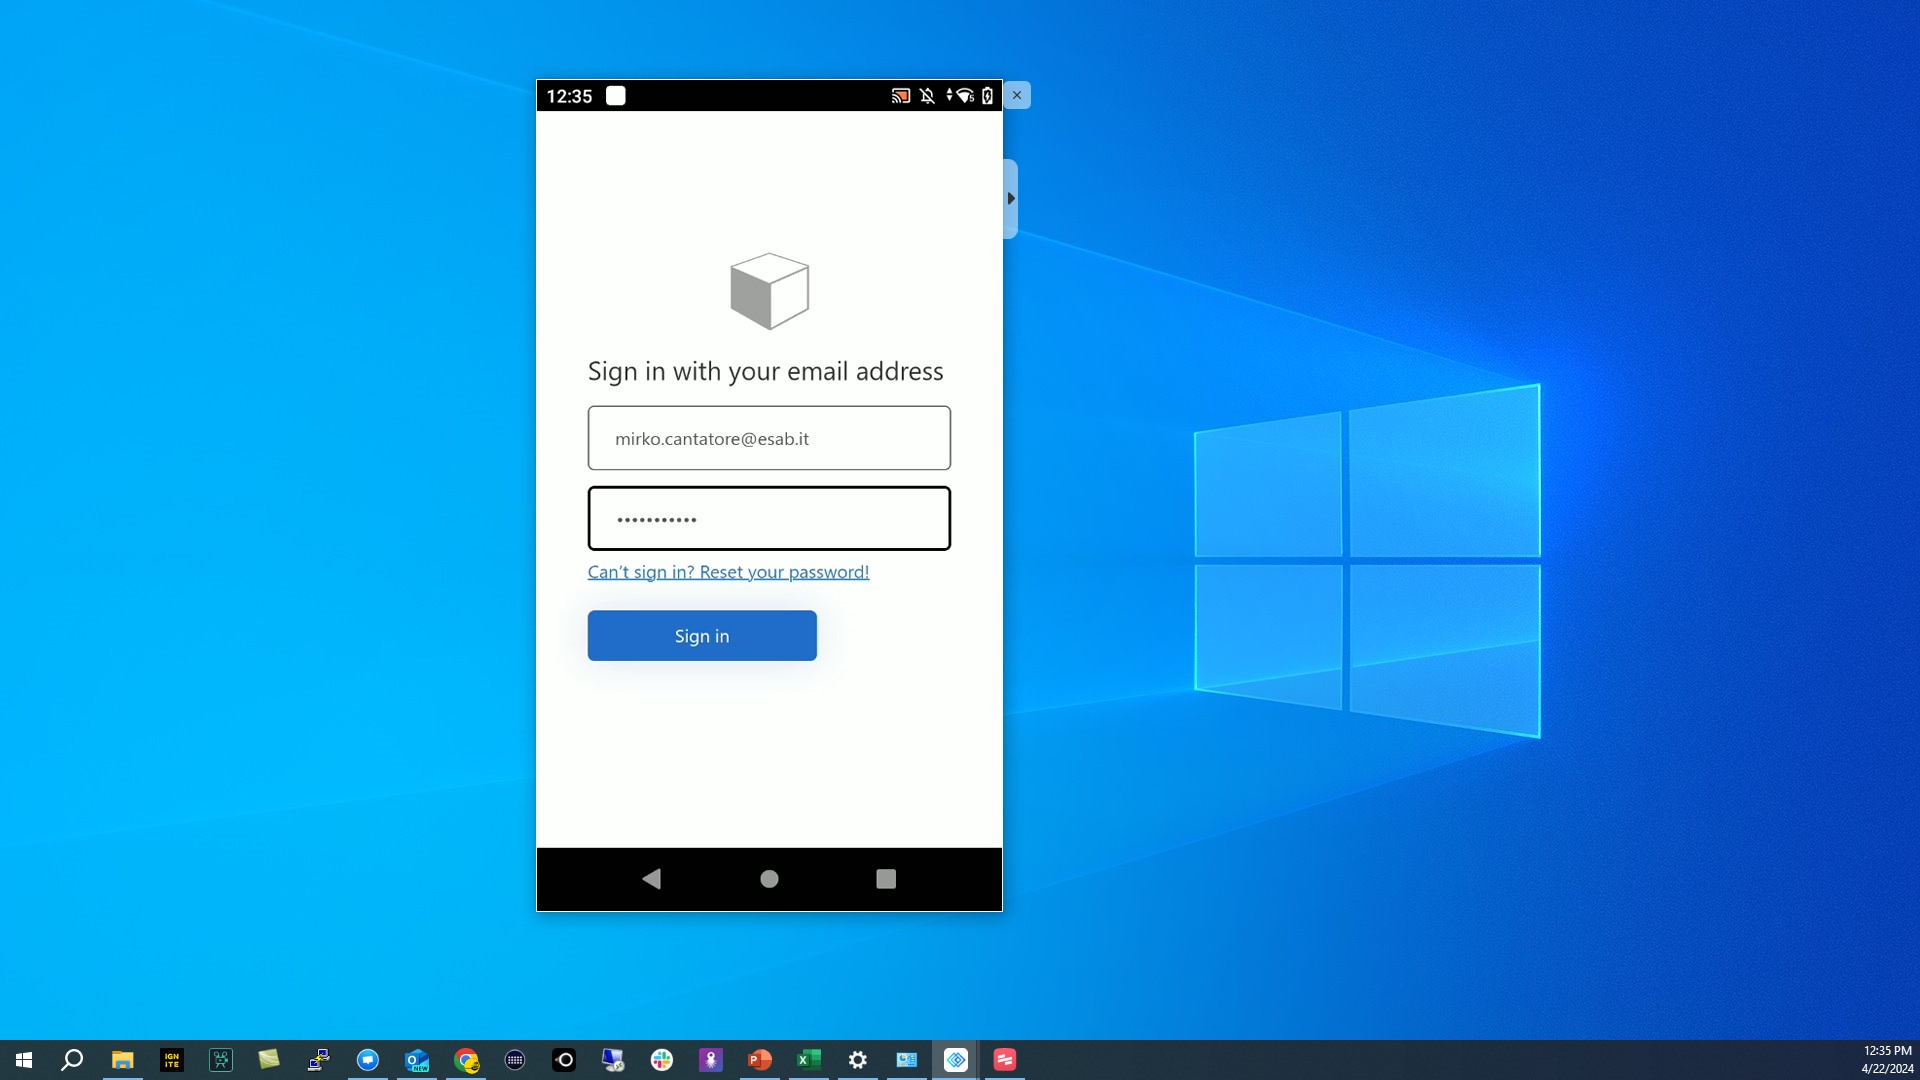Screen dimensions: 1920x1080
Task: Tap the Android recent apps square button
Action: coord(886,879)
